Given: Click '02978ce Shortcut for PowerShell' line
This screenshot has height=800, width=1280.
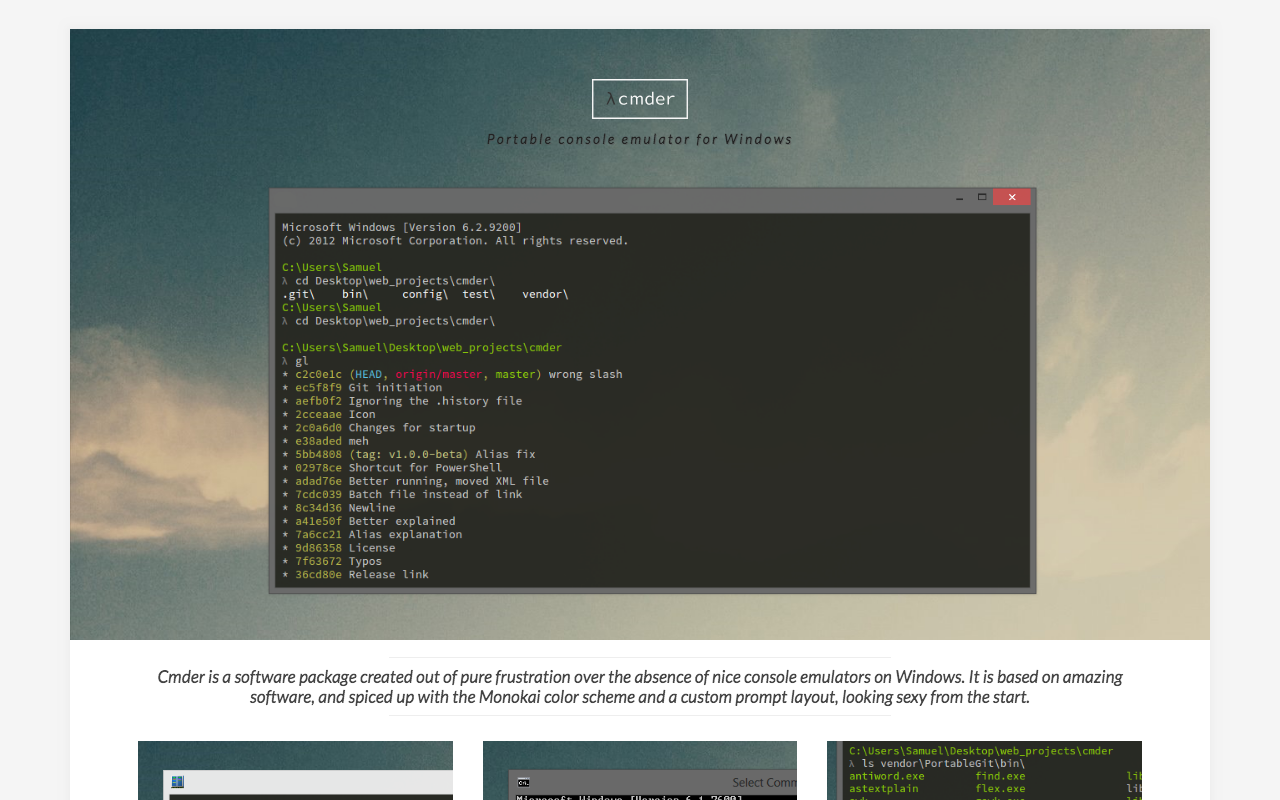Looking at the screenshot, I should [392, 468].
